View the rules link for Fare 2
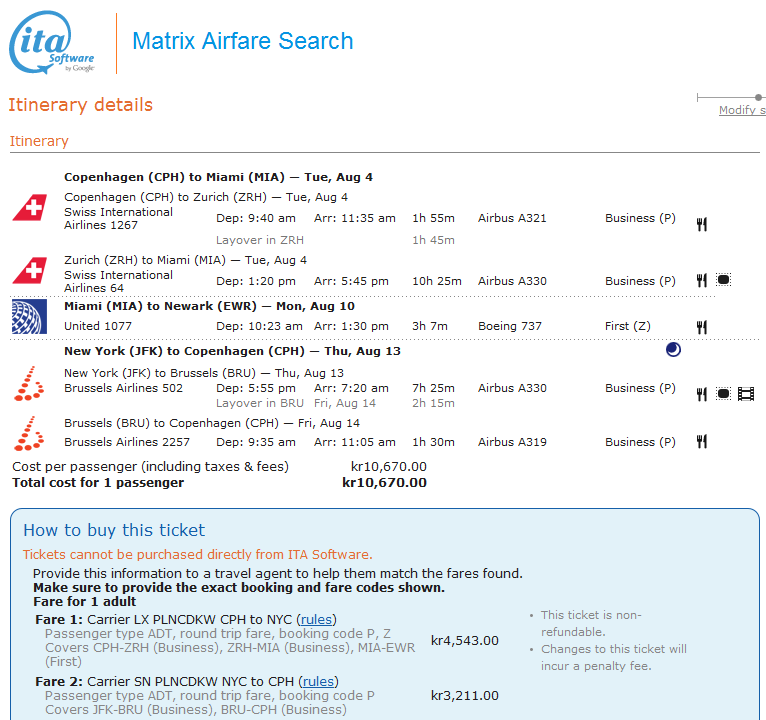766x720 pixels. pyautogui.click(x=318, y=681)
